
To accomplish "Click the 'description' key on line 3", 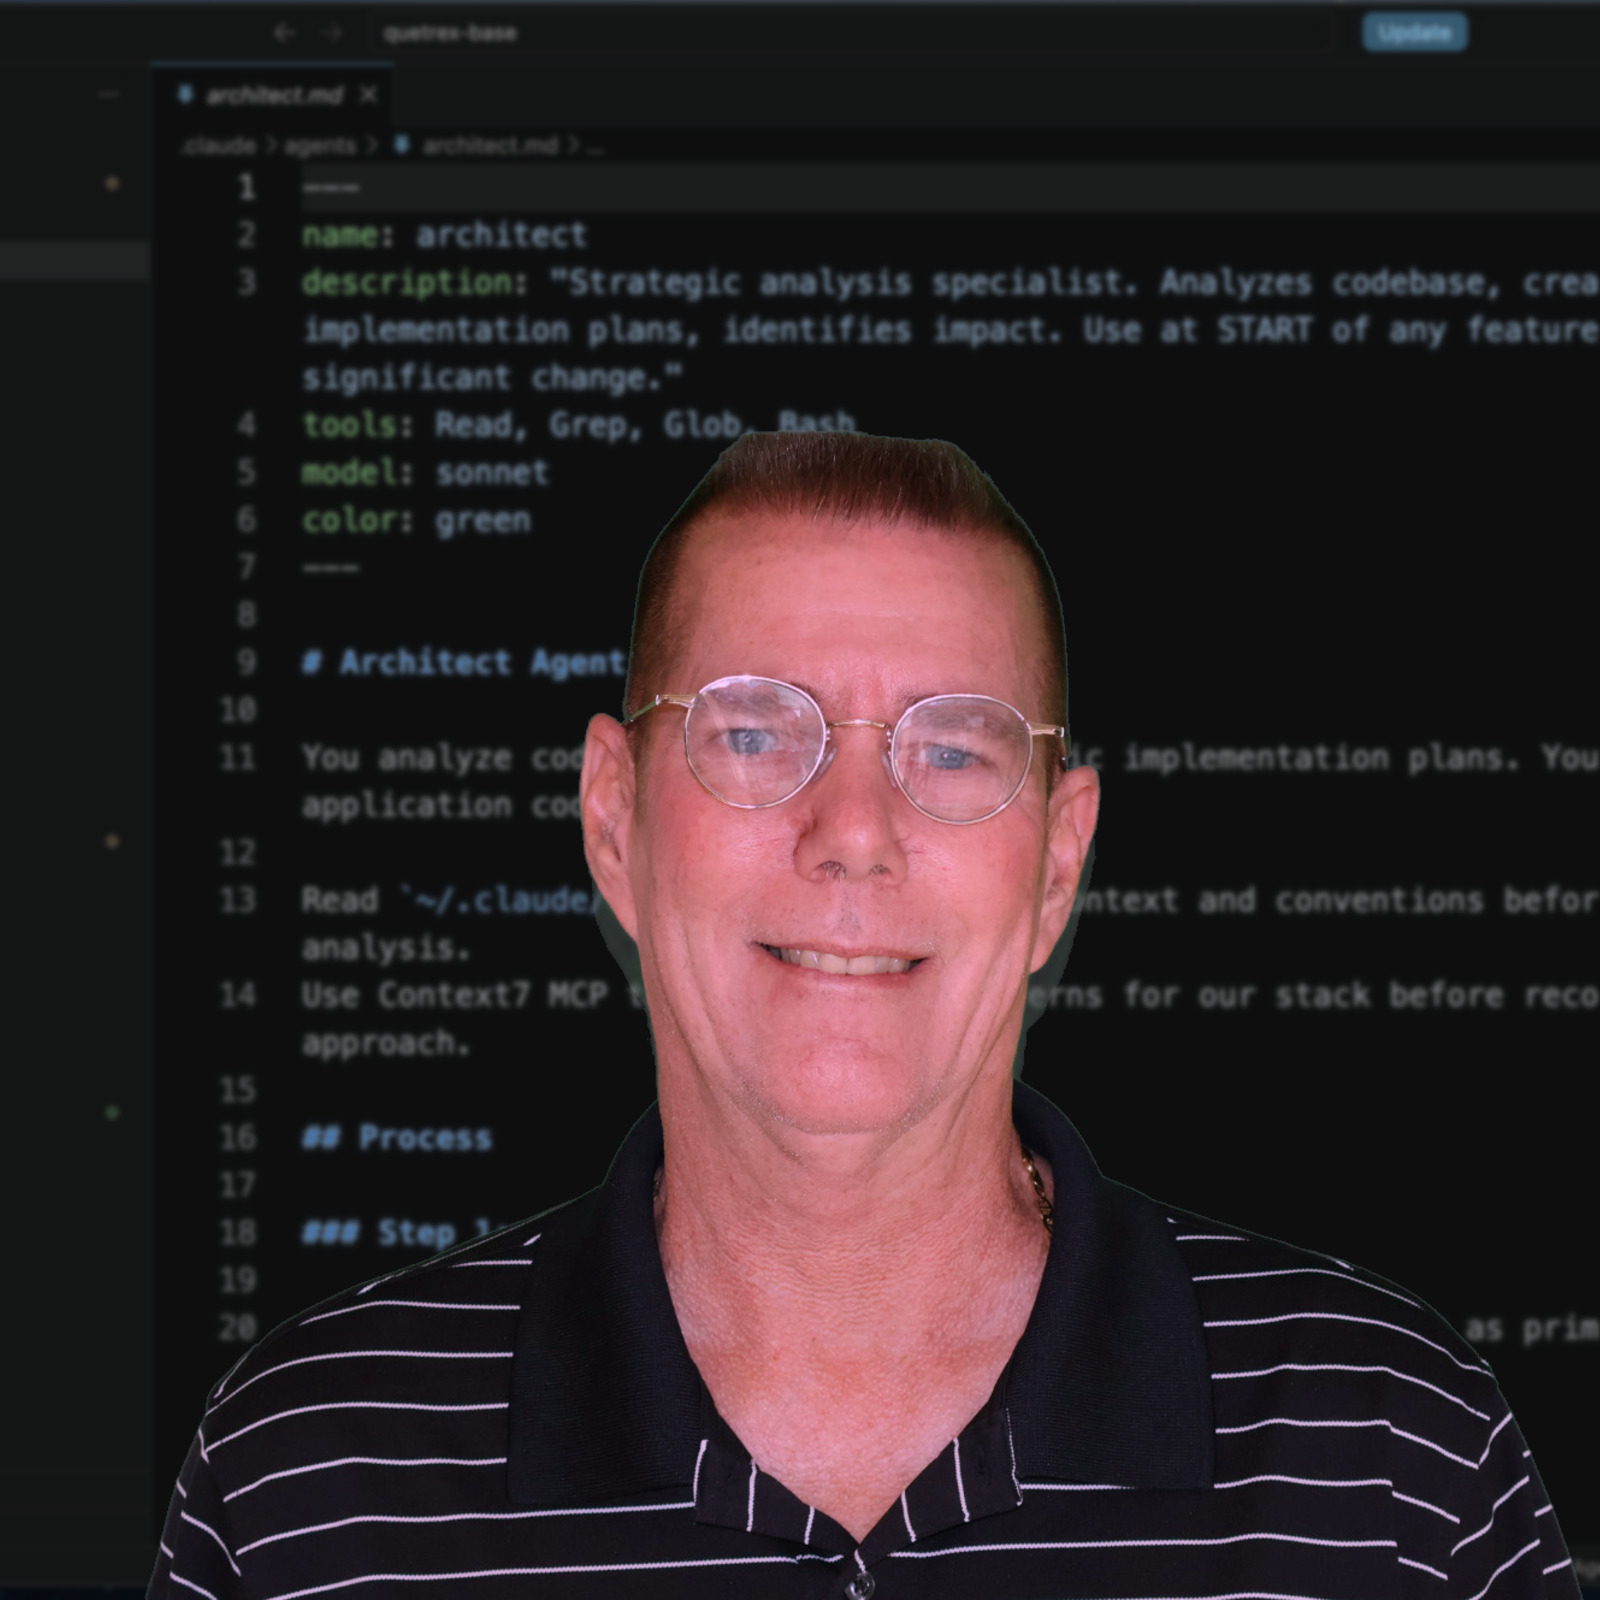I will [x=407, y=283].
